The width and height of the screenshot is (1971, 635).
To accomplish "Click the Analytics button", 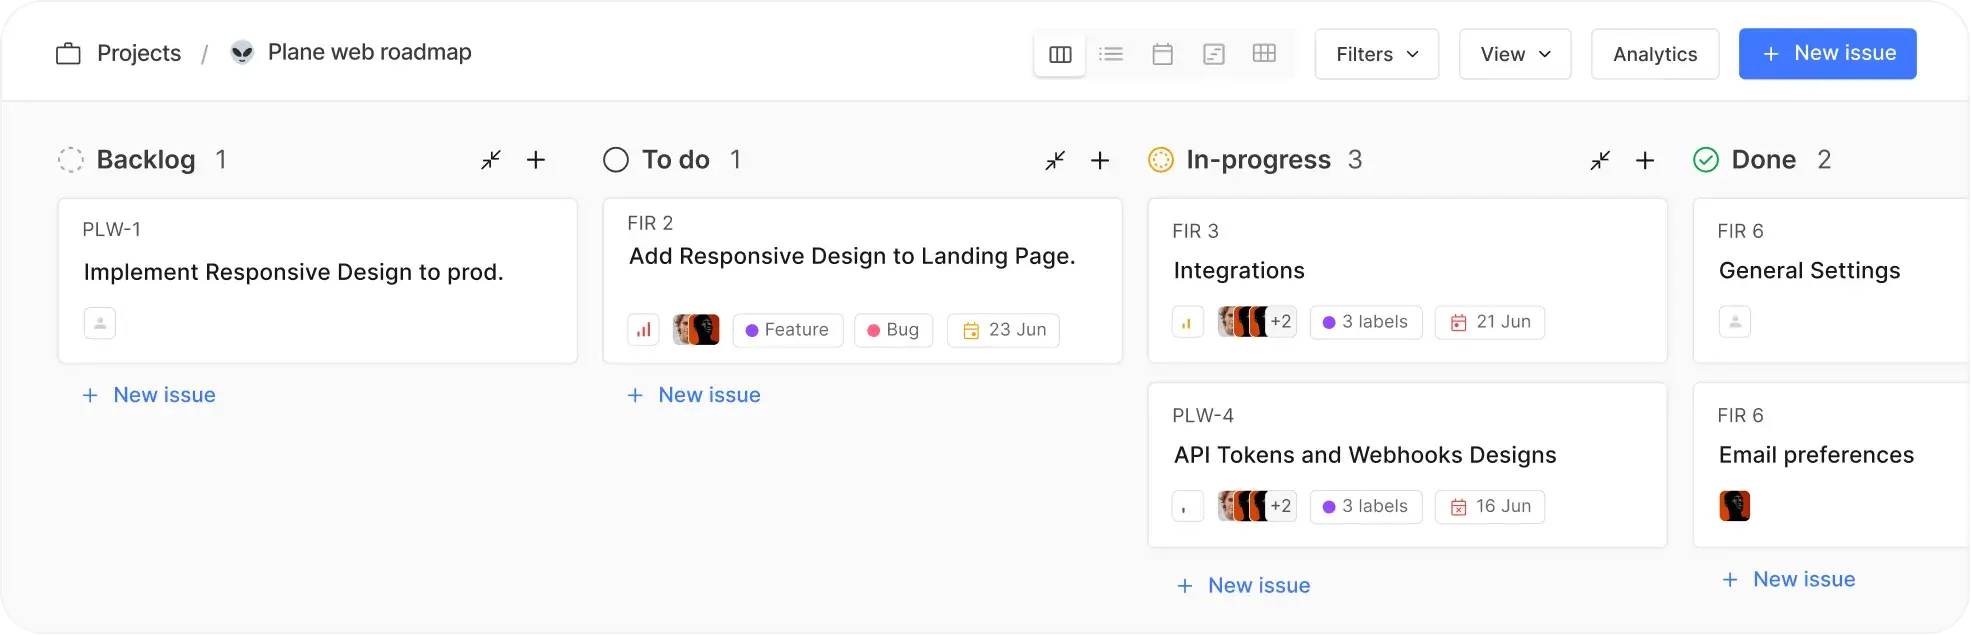I will point(1654,54).
